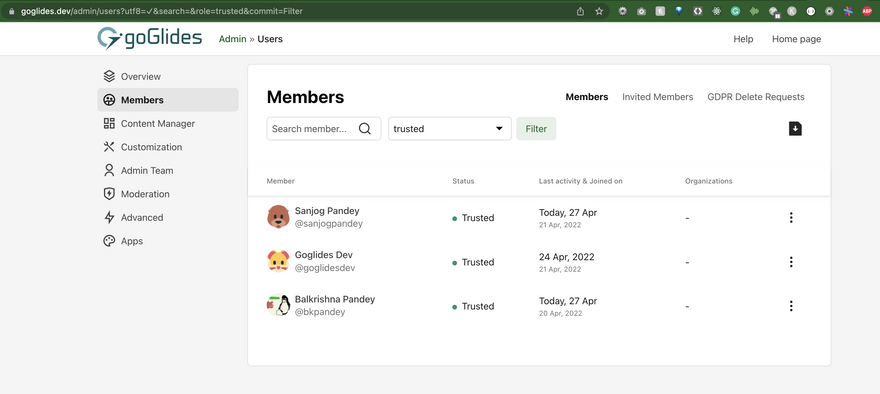The image size is (880, 394).
Task: Switch to Invited Members tab
Action: (x=658, y=97)
